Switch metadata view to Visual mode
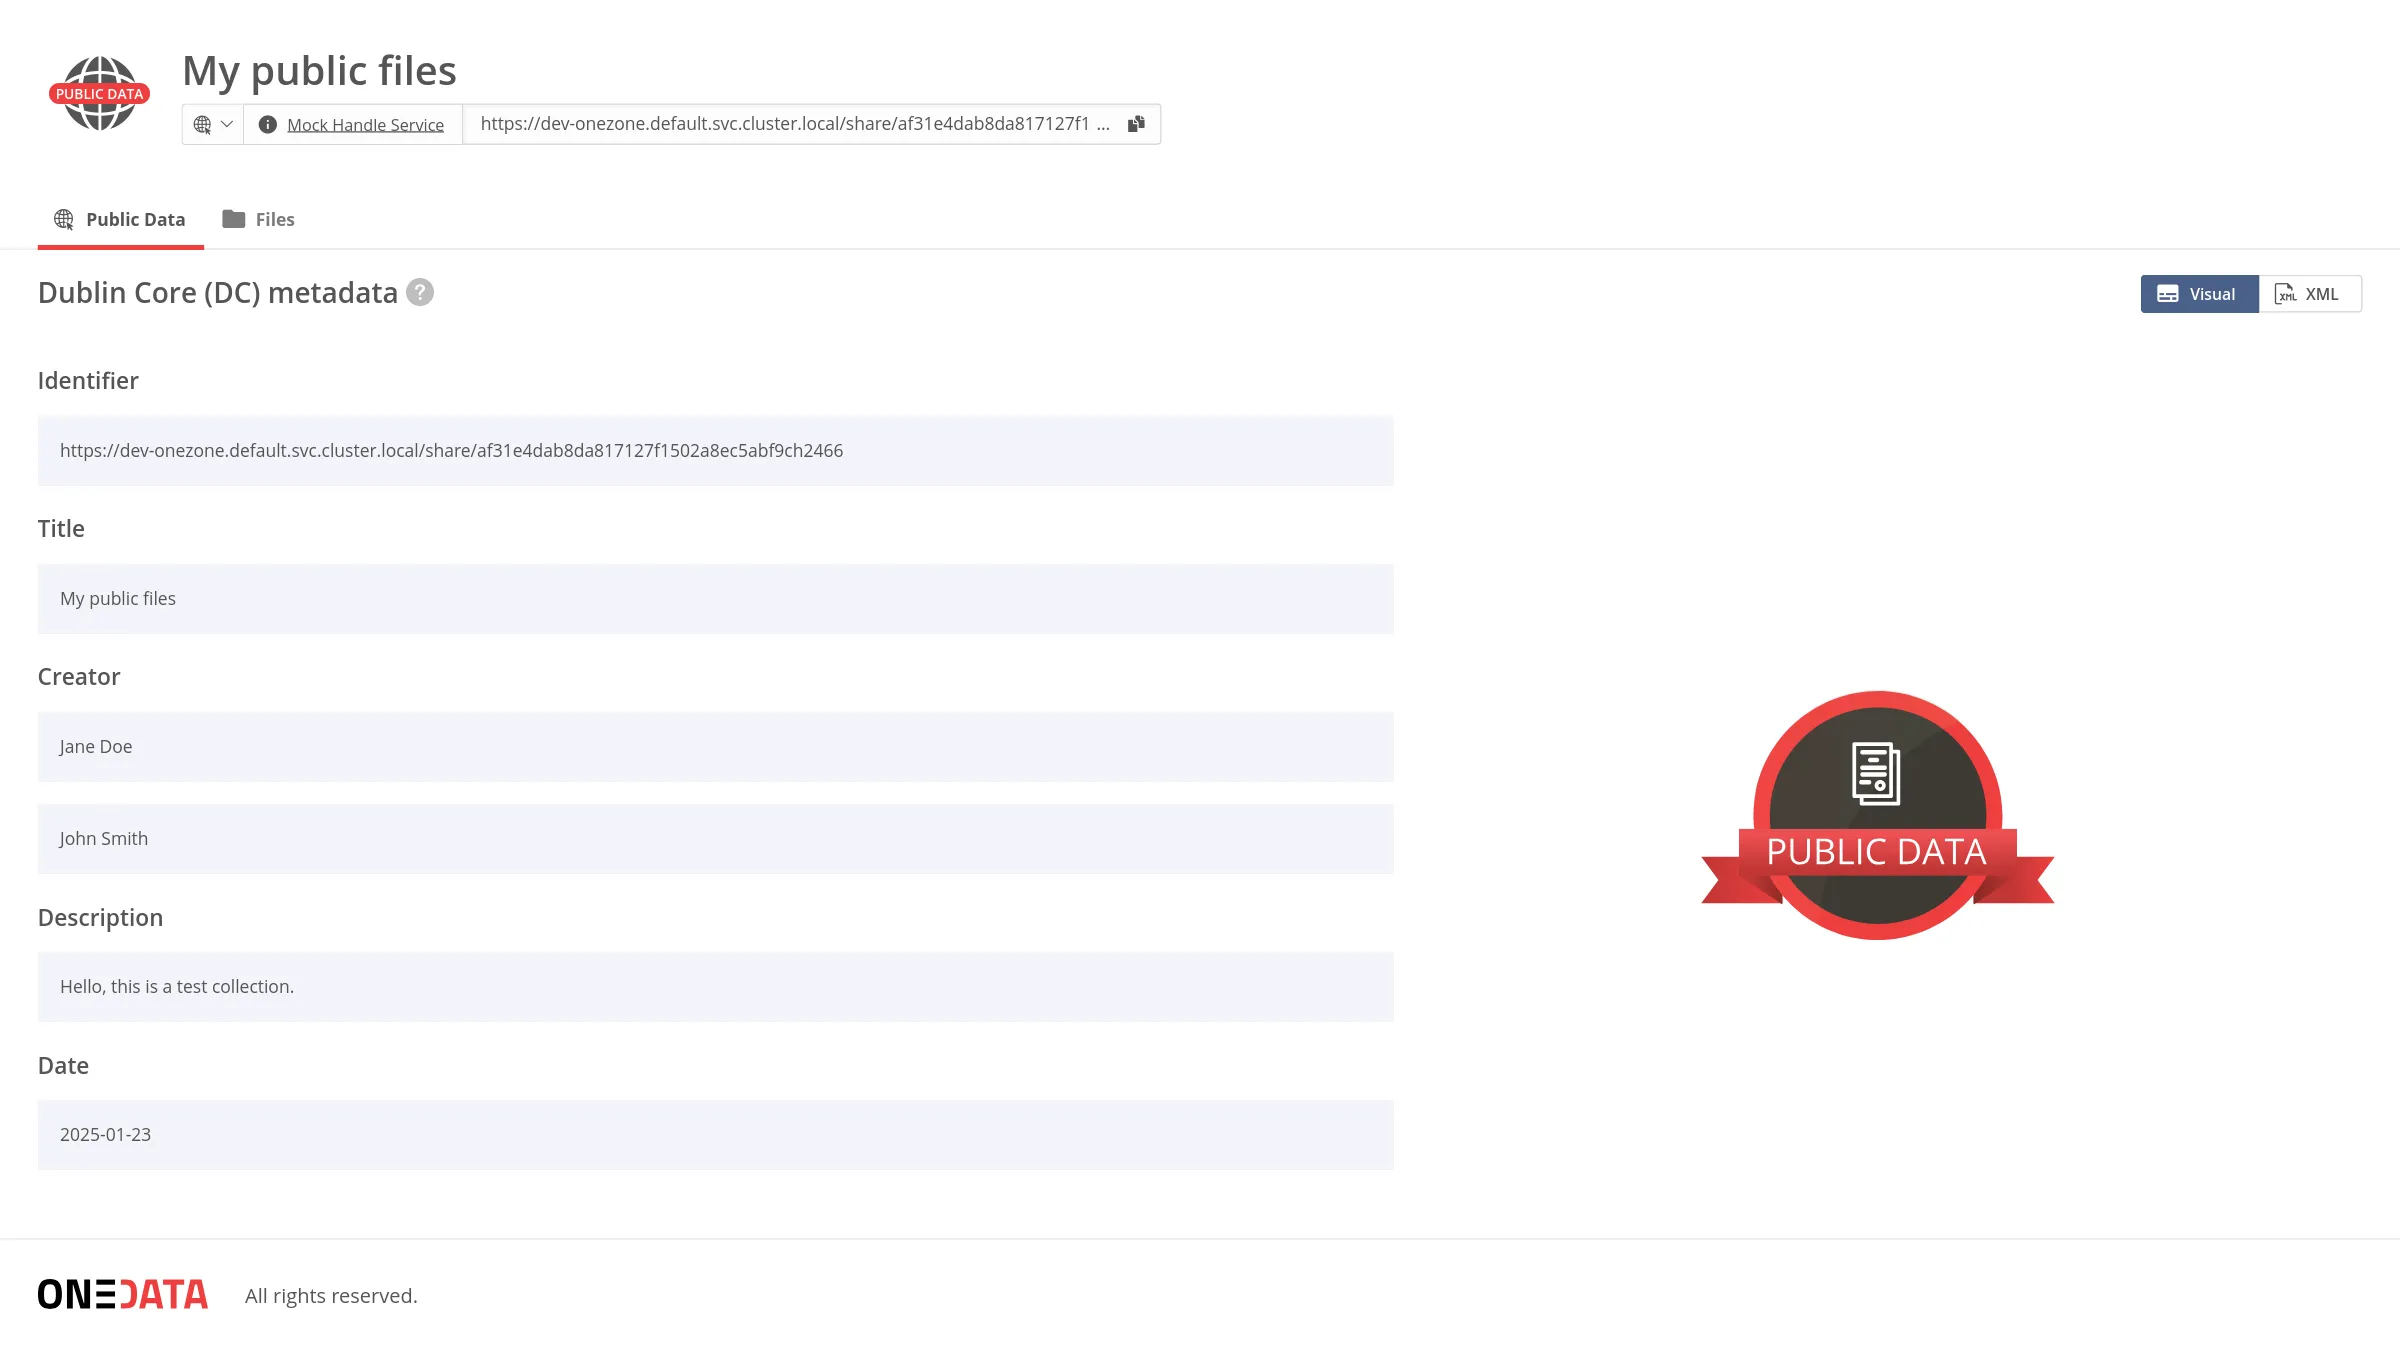2400x1350 pixels. coord(2199,294)
